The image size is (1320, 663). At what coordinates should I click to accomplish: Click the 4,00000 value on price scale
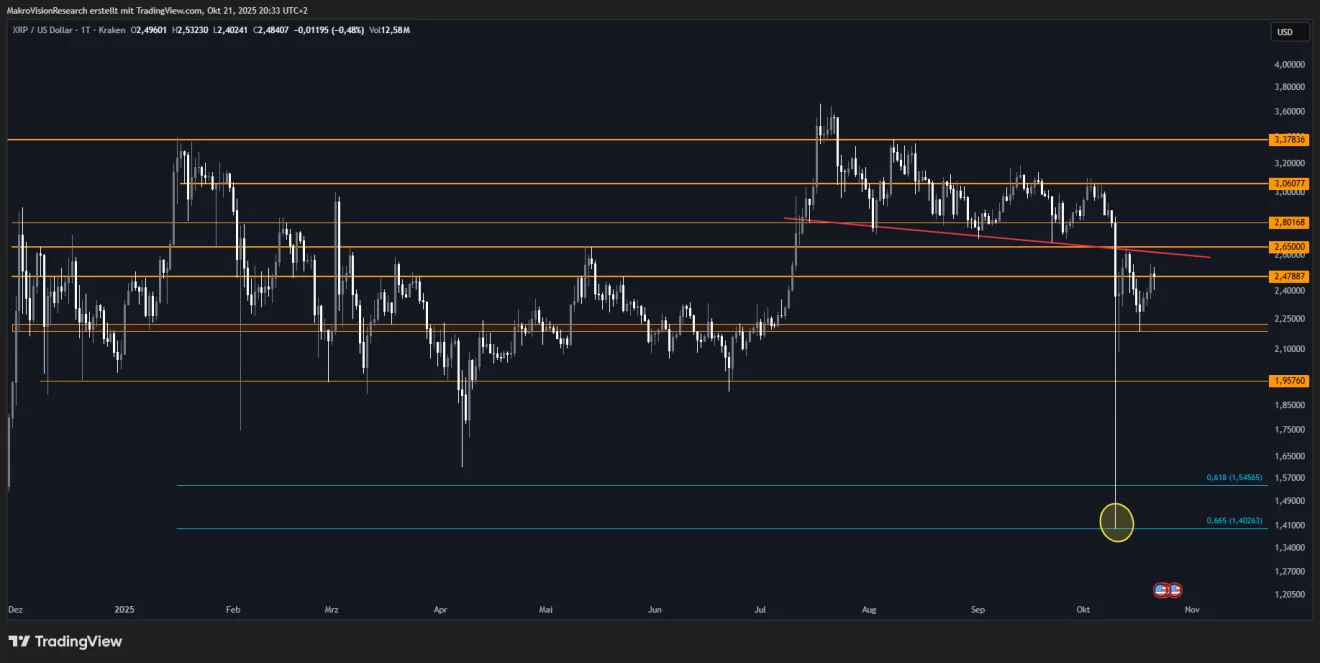pos(1289,64)
